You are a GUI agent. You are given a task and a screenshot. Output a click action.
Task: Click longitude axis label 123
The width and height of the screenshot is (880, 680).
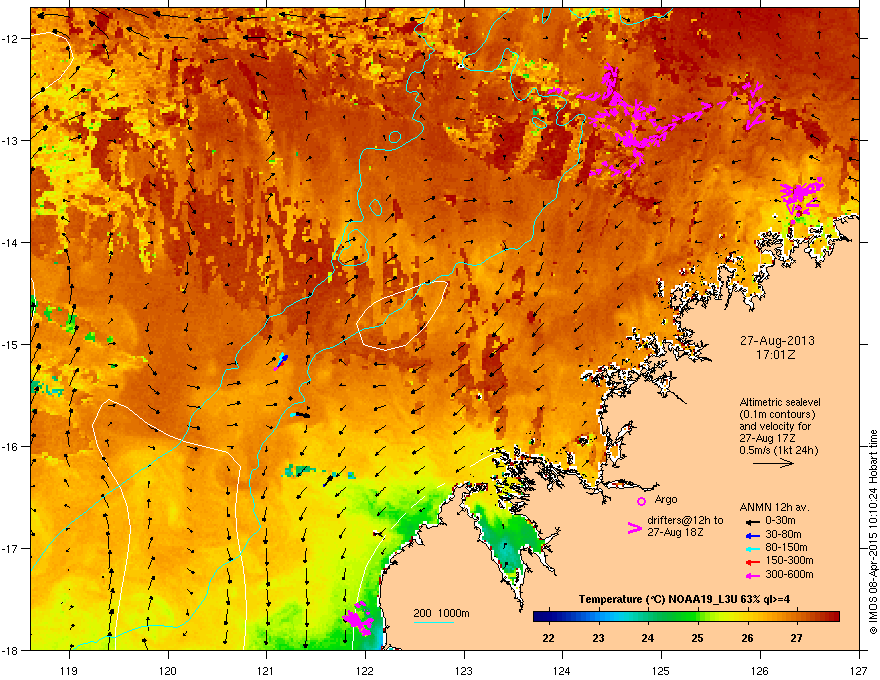pos(464,670)
